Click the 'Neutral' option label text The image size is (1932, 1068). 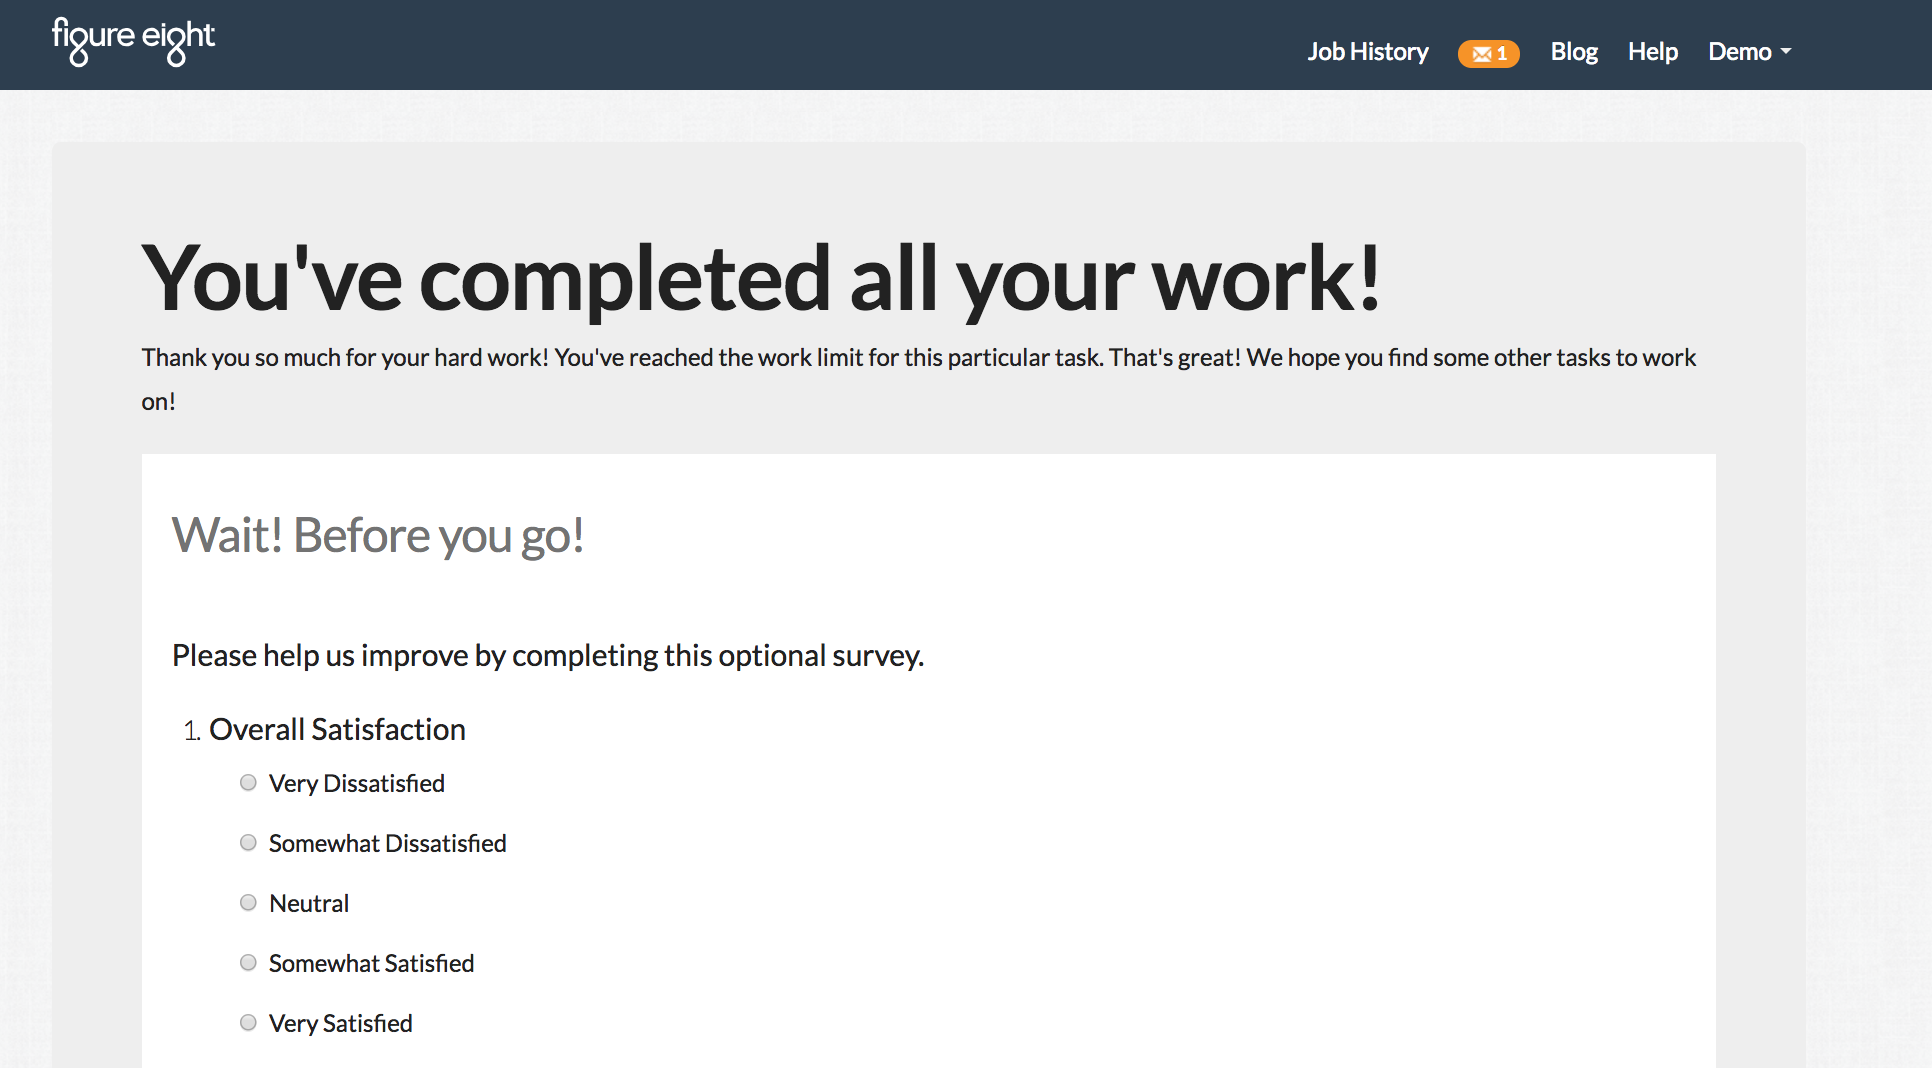[x=309, y=903]
